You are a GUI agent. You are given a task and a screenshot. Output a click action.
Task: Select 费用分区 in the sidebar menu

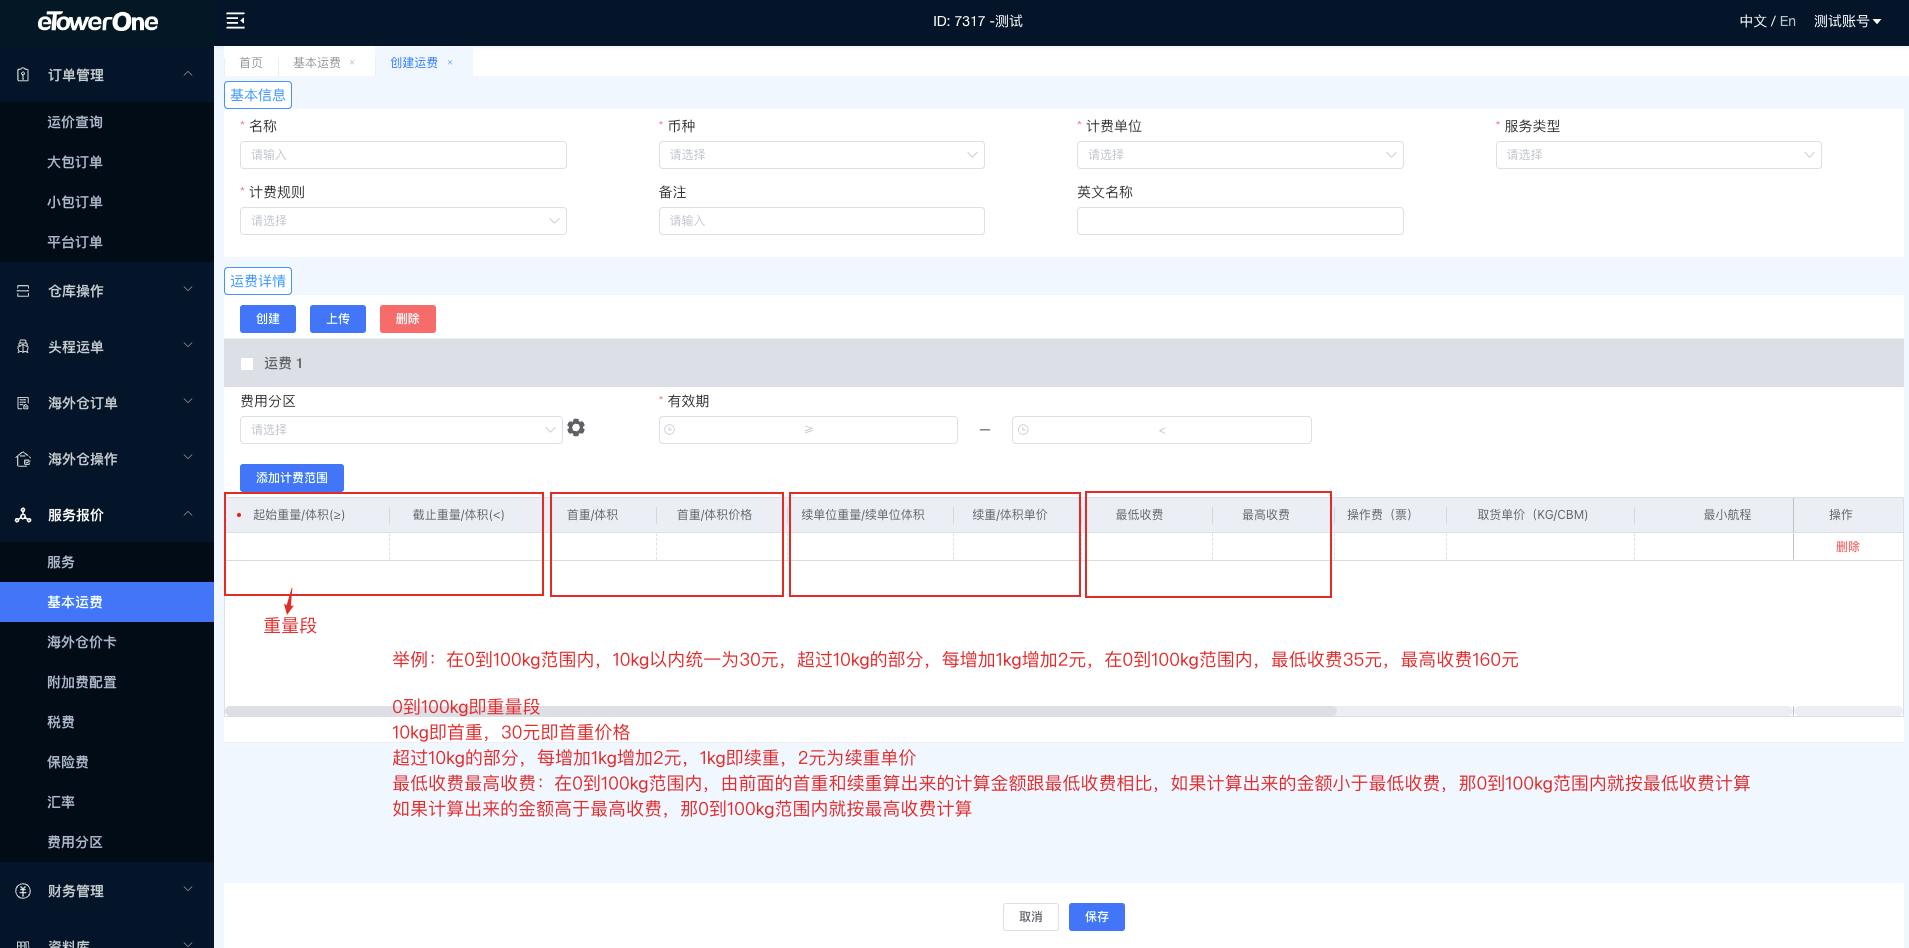point(75,842)
